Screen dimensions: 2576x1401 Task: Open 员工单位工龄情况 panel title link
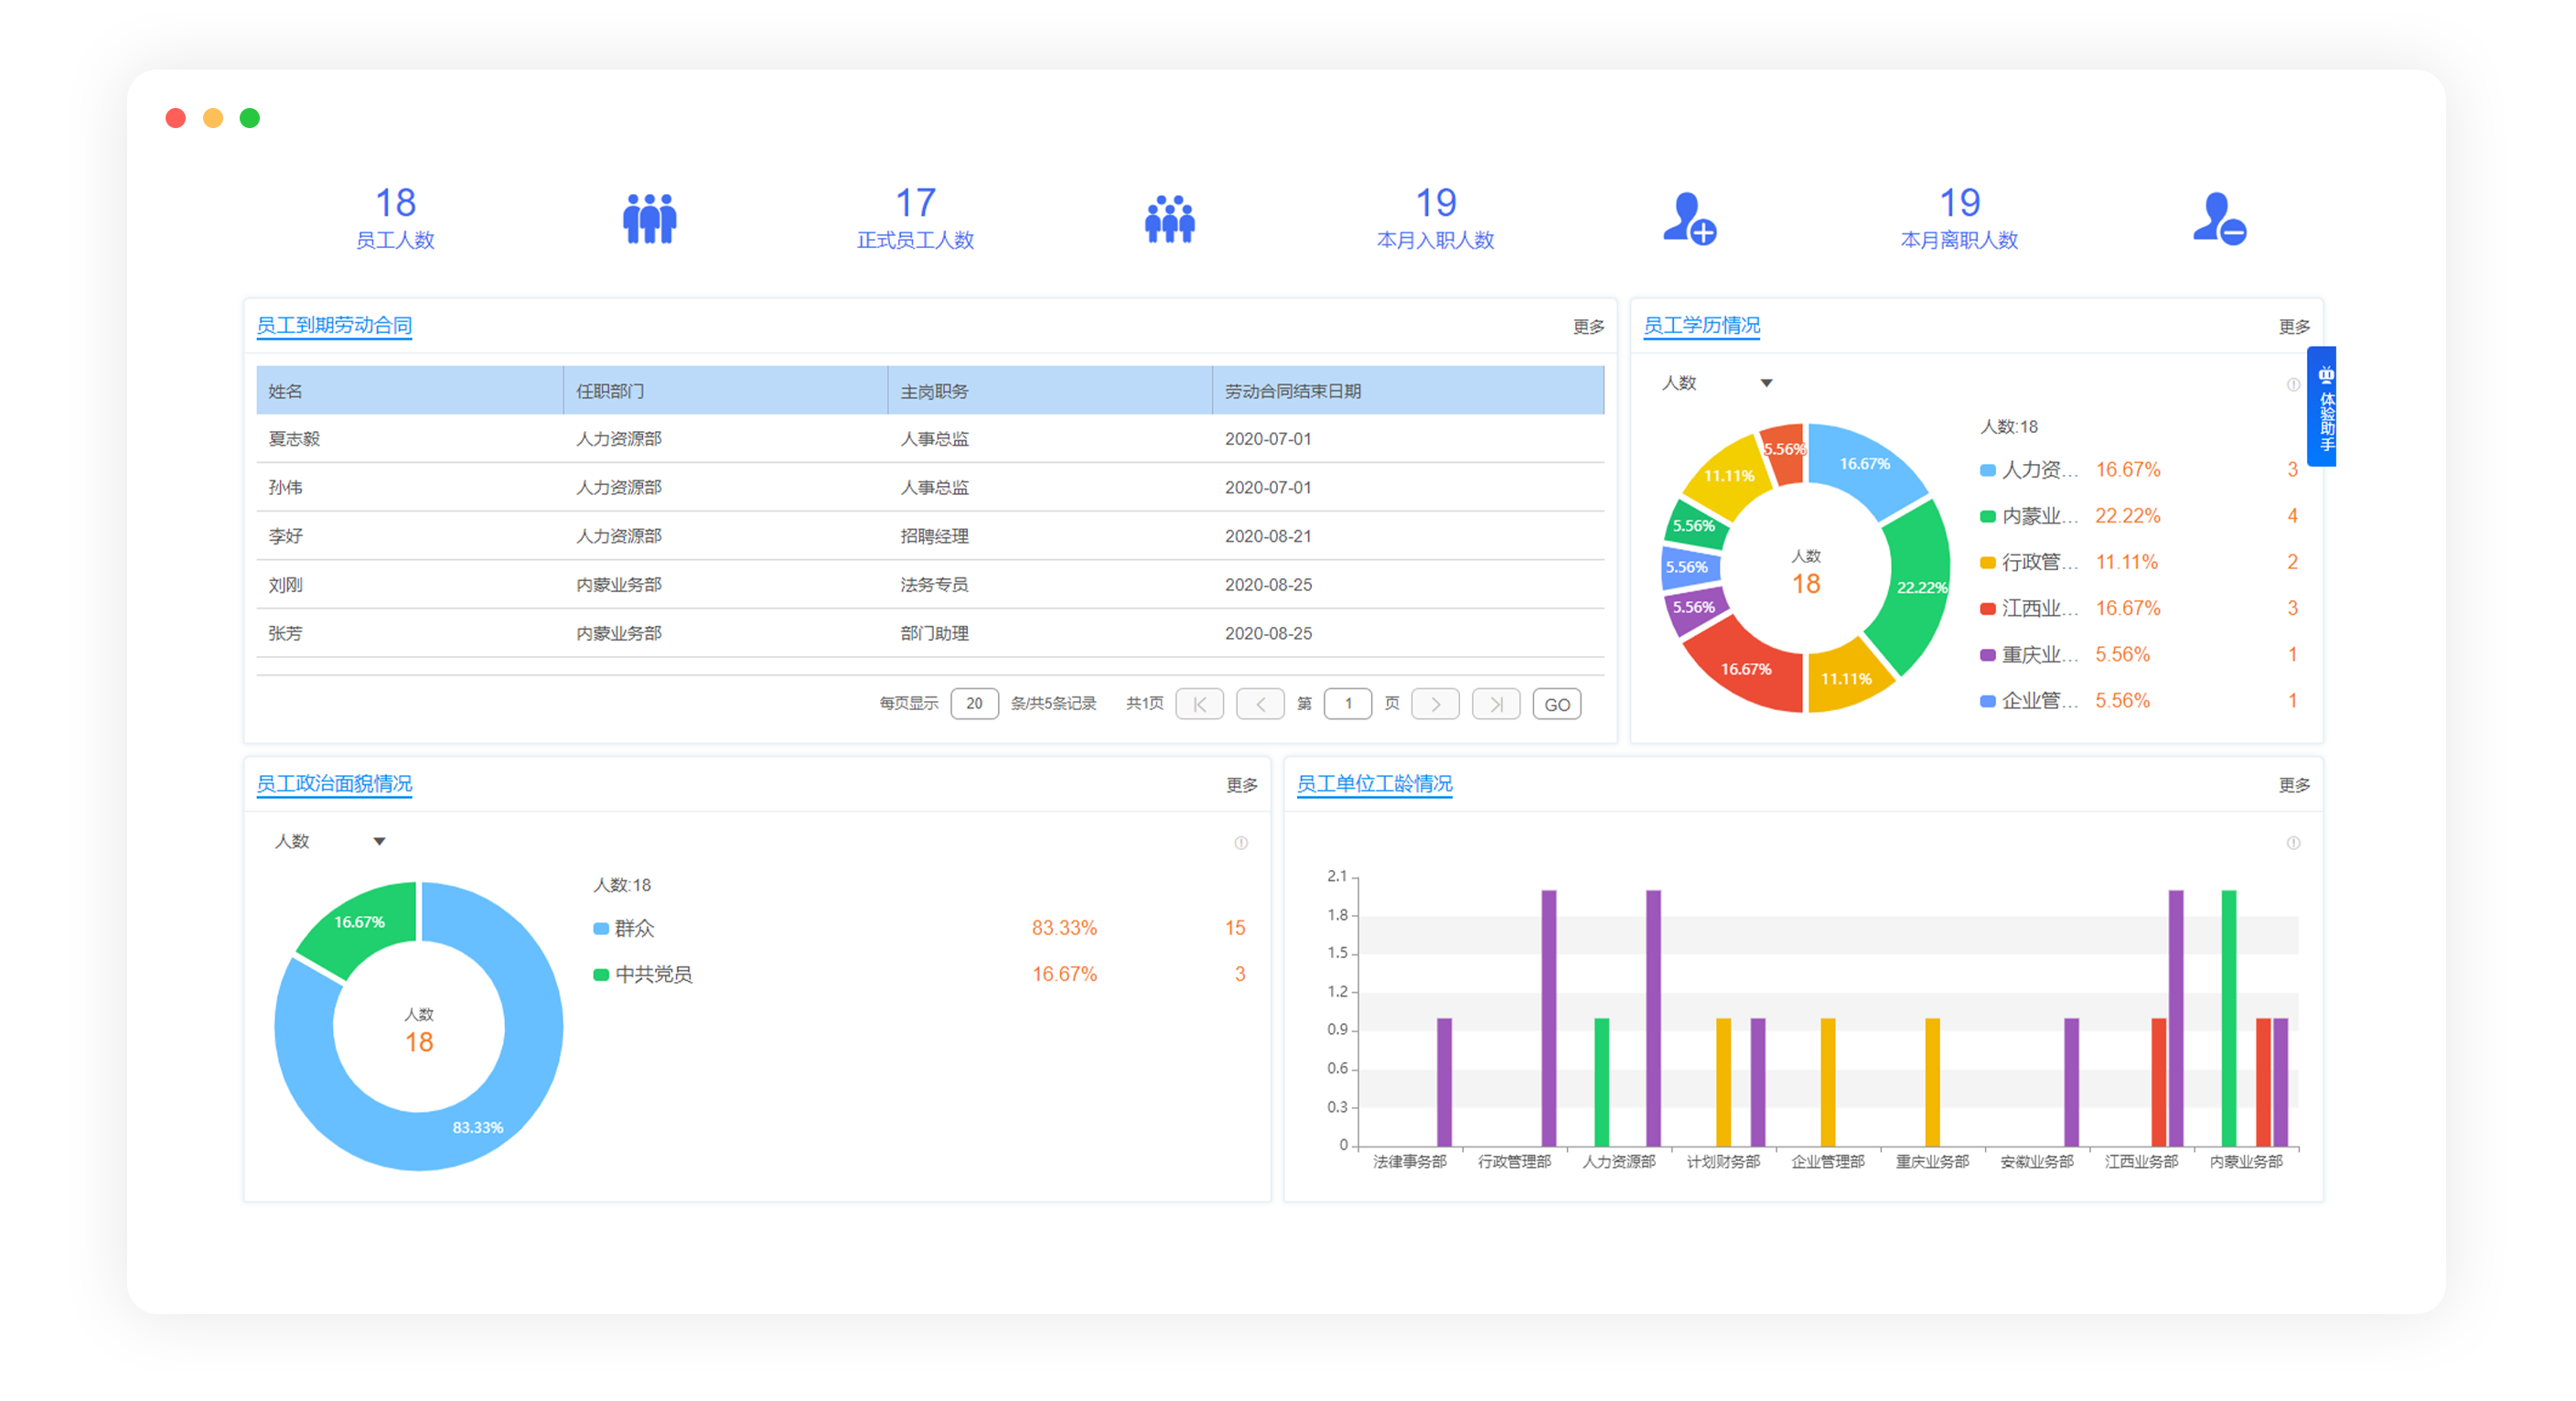coord(1374,783)
